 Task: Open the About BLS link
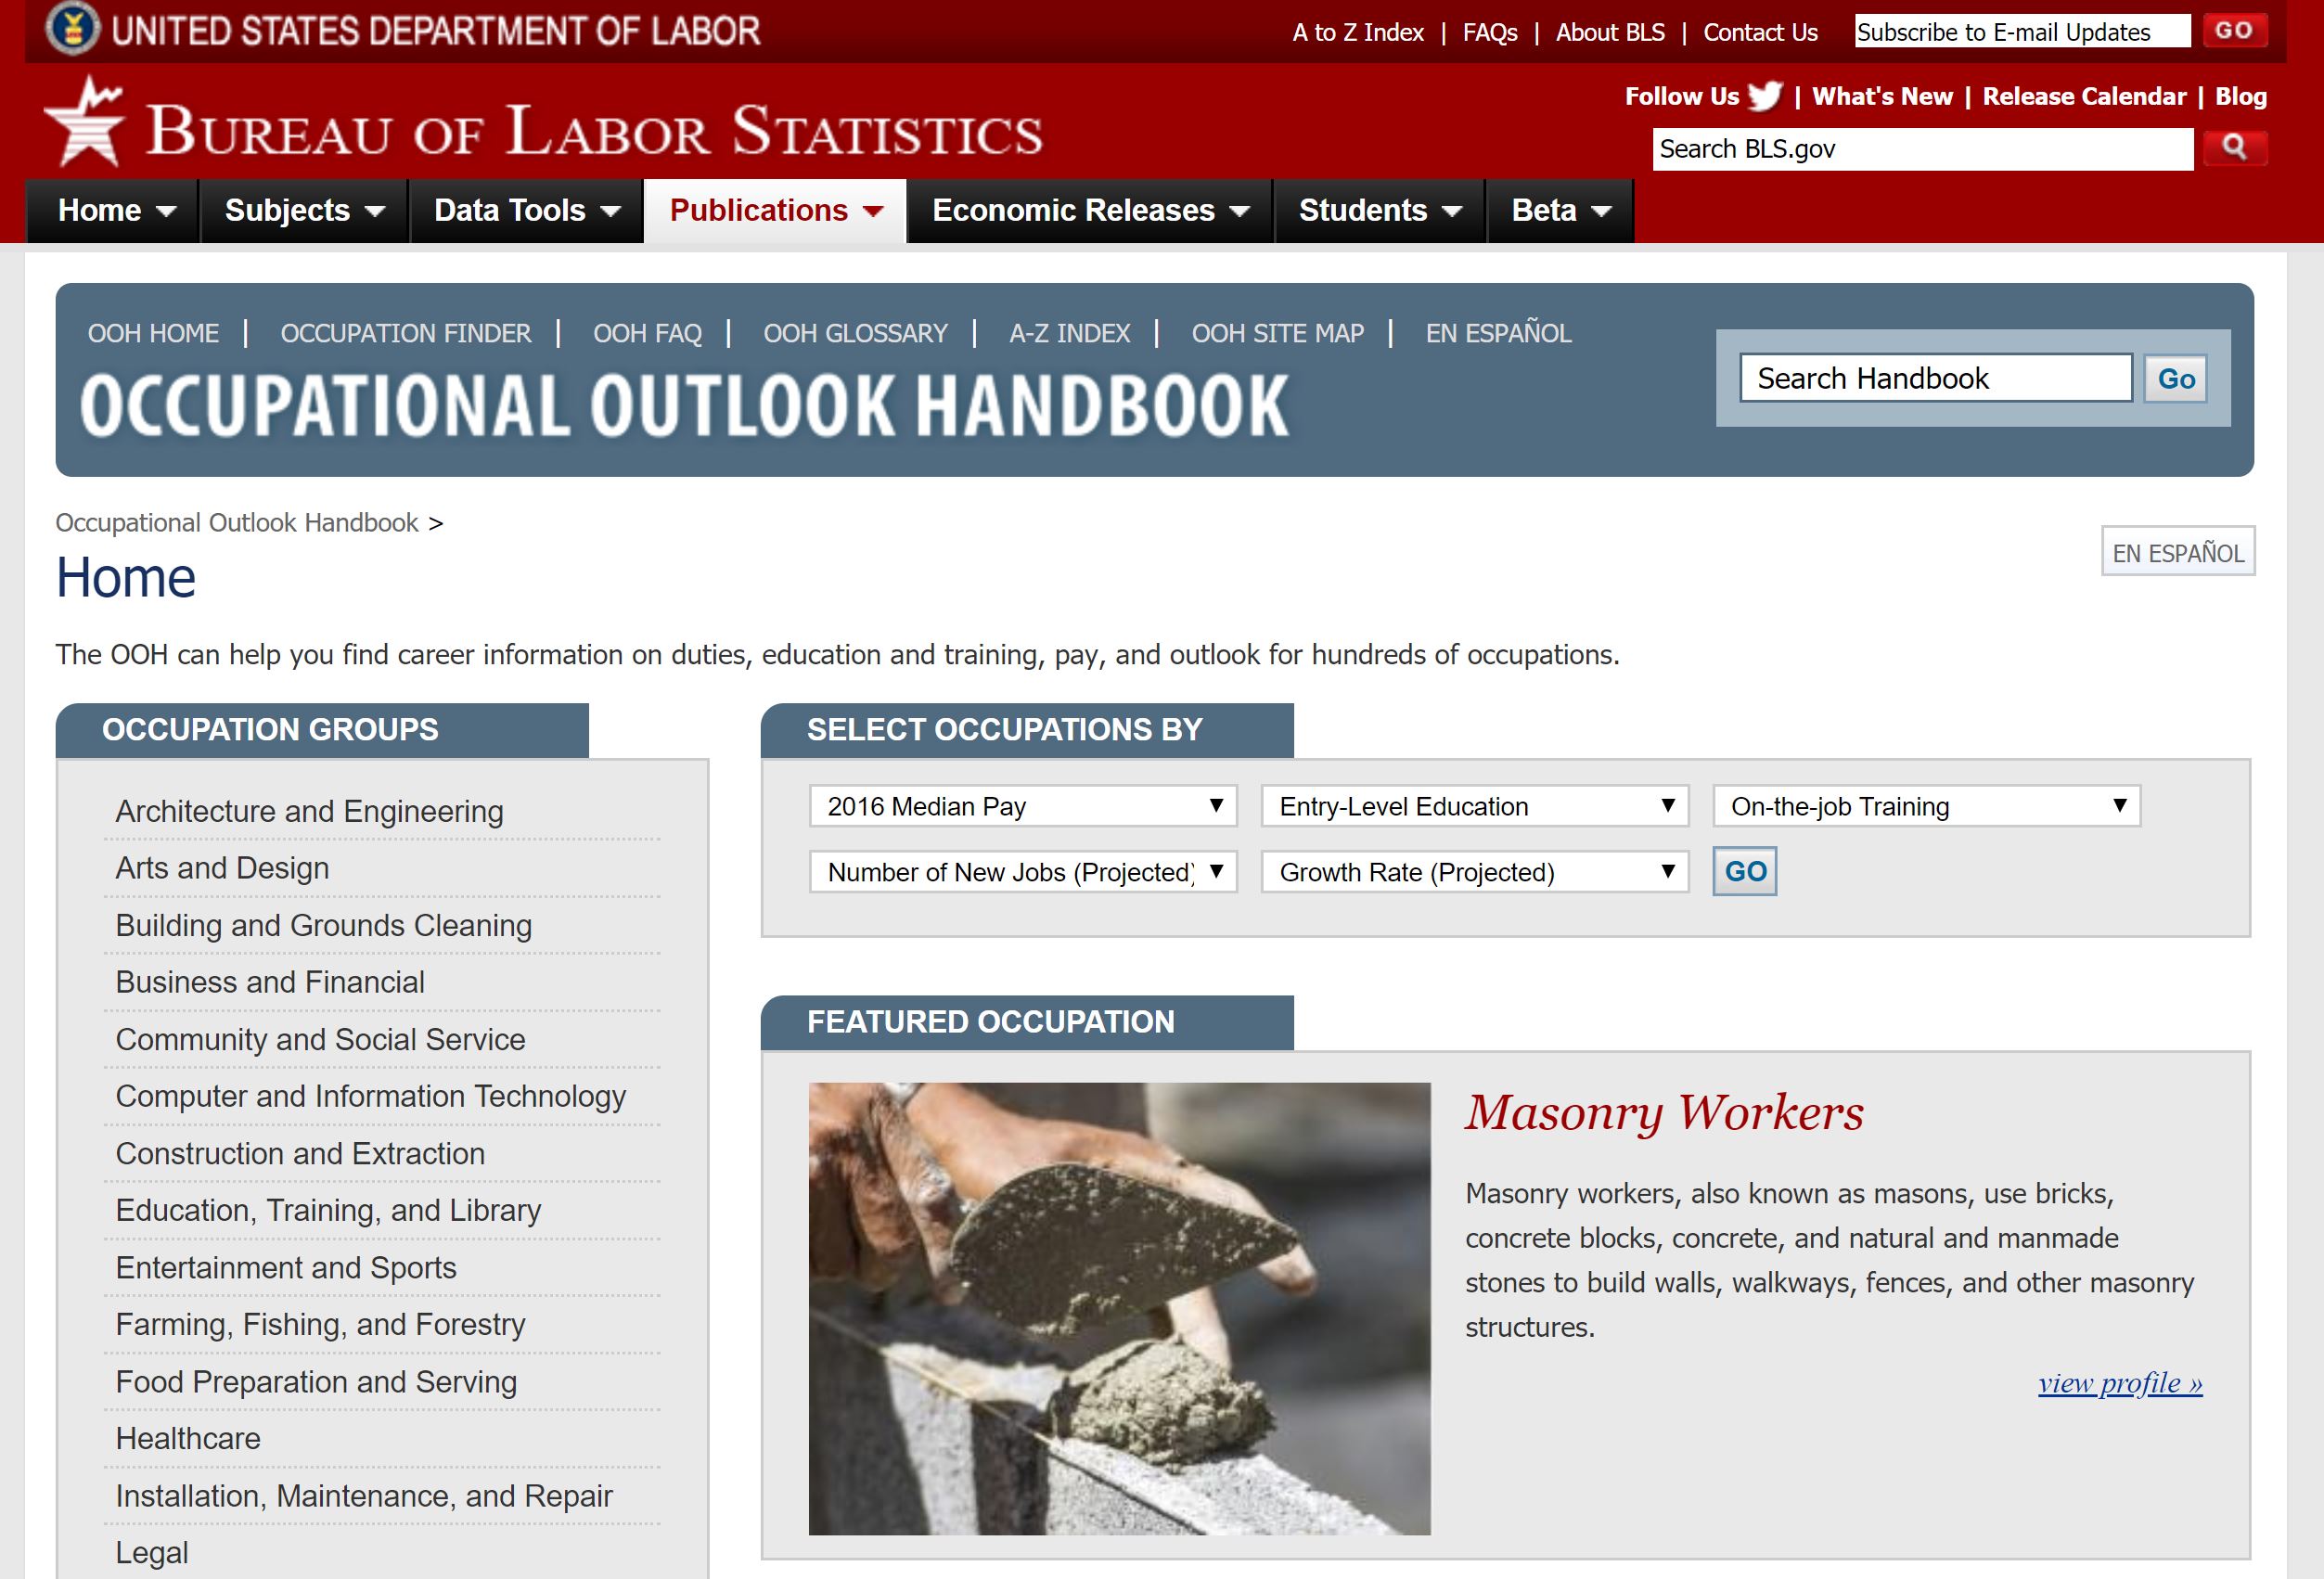tap(1610, 32)
